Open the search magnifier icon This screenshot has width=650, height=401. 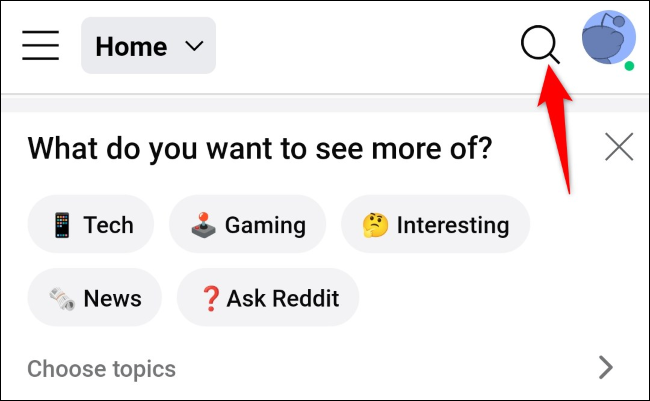[540, 44]
